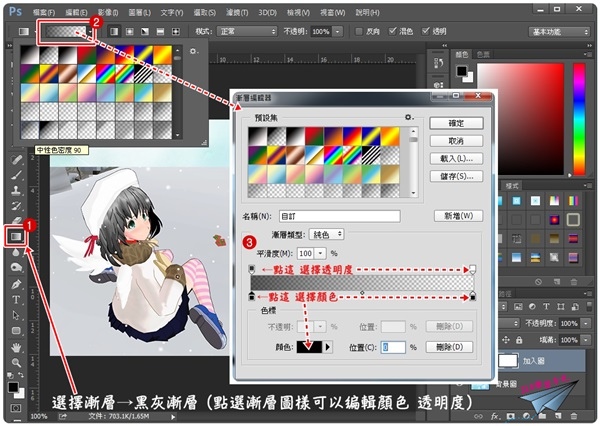Select the Healing Brush tool
Image resolution: width=600 pixels, height=426 pixels.
16,160
